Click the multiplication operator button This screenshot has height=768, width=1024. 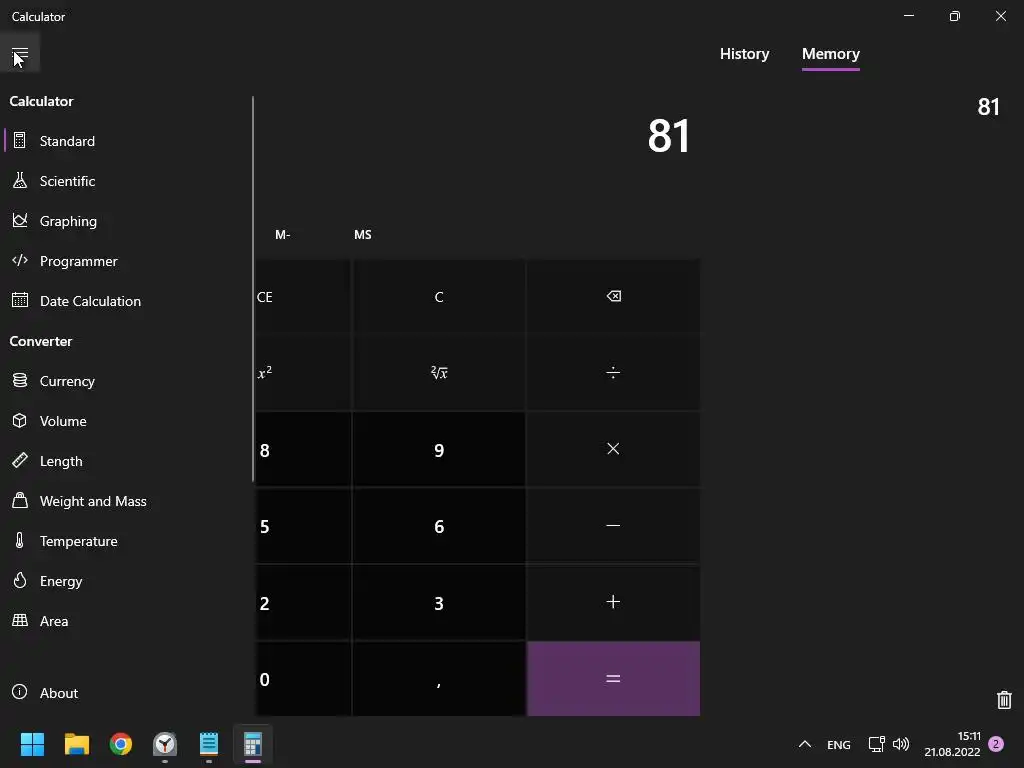click(613, 449)
